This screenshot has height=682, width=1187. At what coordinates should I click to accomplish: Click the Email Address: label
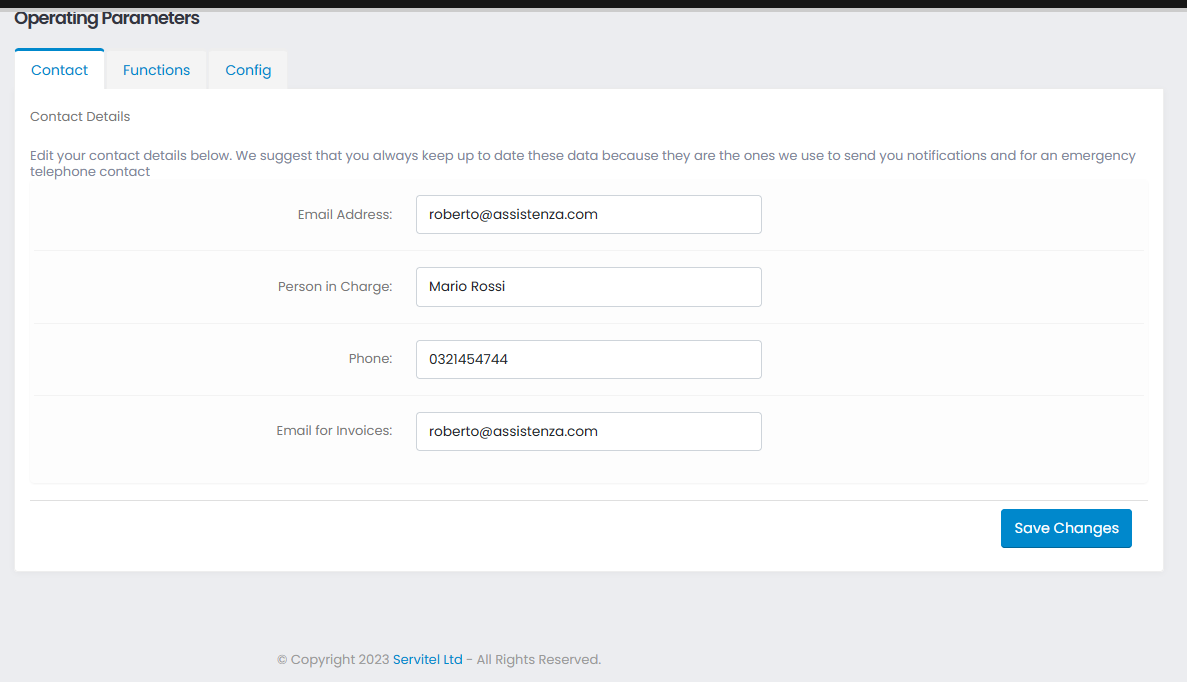tap(344, 214)
